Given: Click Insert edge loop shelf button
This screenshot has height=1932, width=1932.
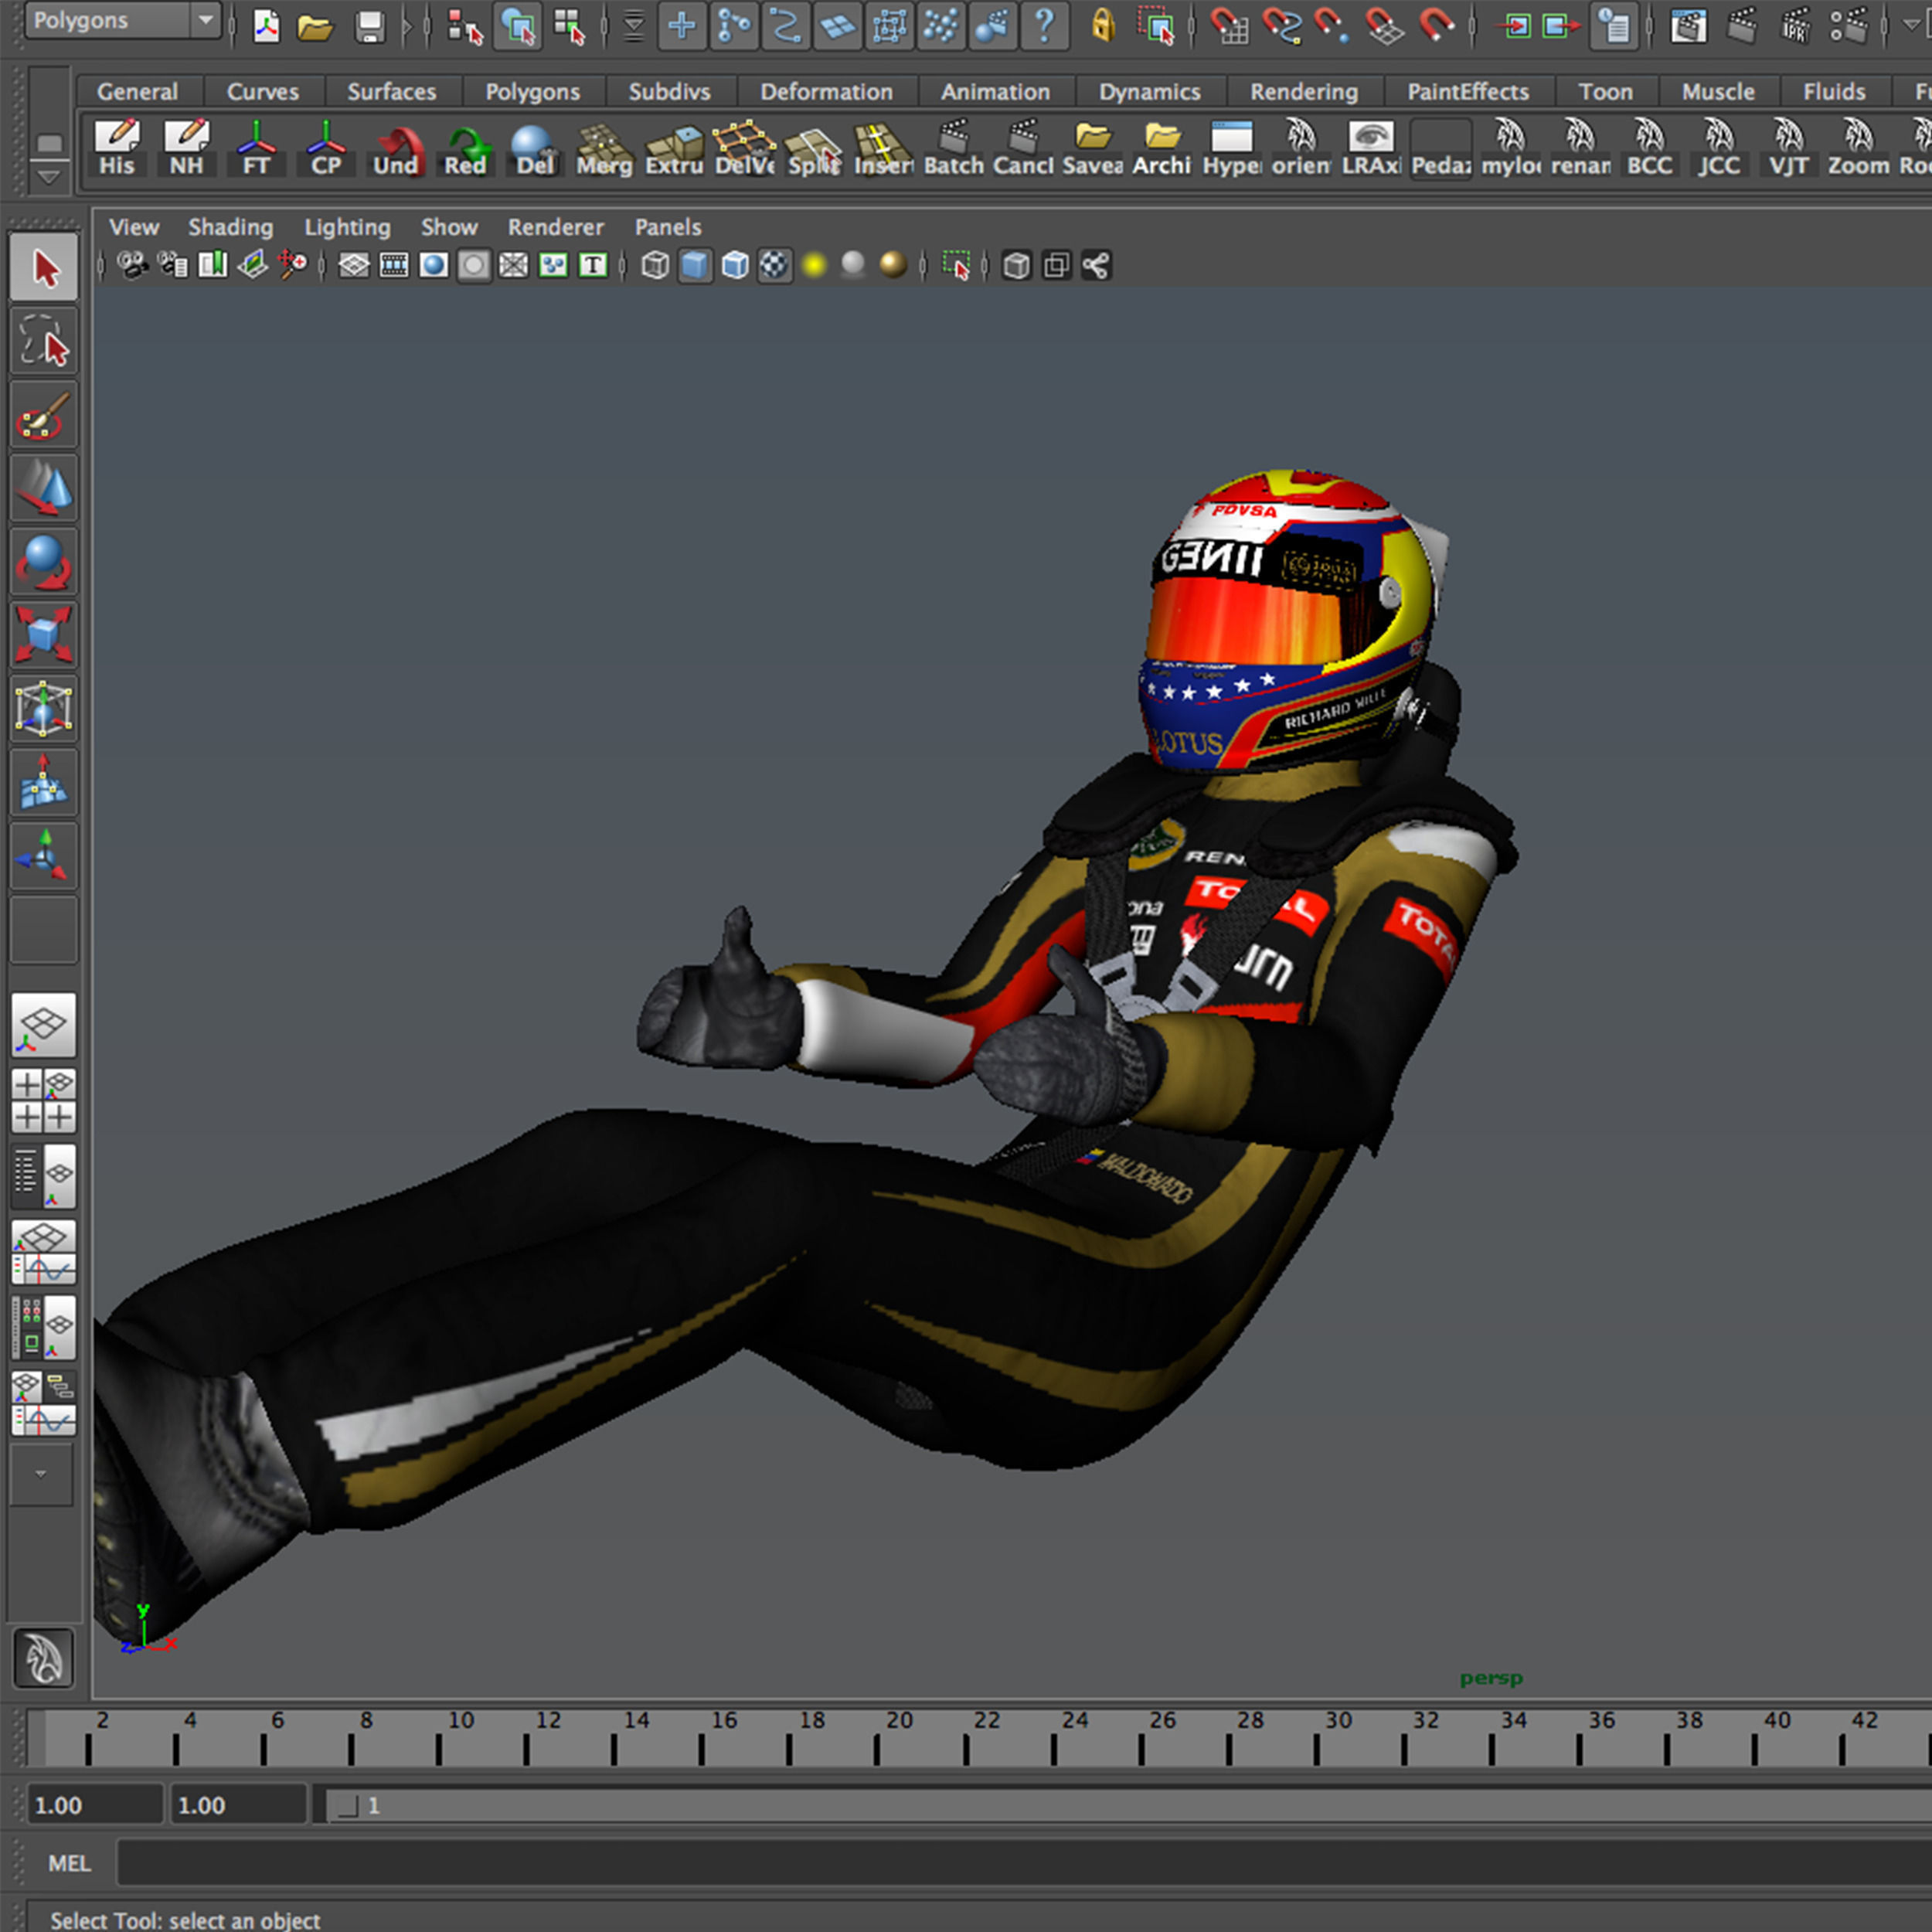Looking at the screenshot, I should tap(883, 150).
